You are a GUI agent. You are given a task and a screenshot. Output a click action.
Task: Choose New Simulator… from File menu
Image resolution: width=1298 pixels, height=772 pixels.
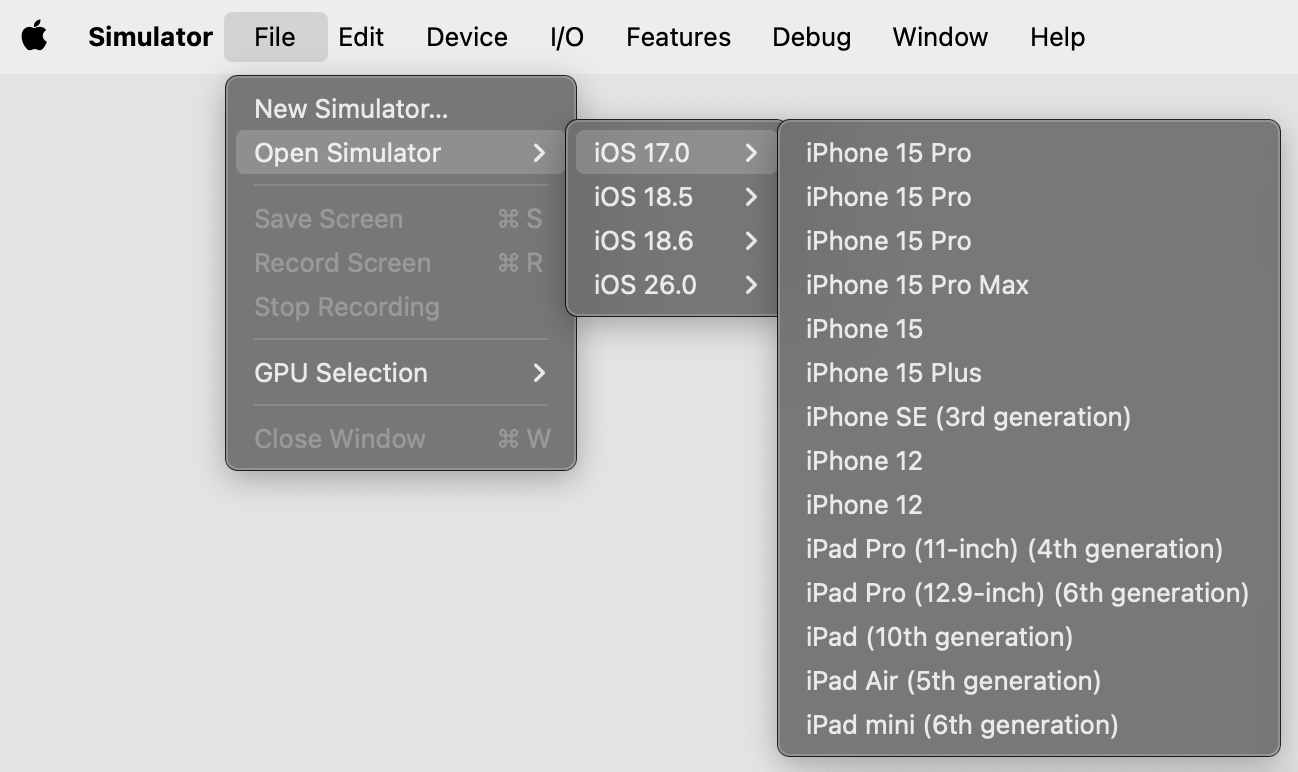pyautogui.click(x=351, y=109)
